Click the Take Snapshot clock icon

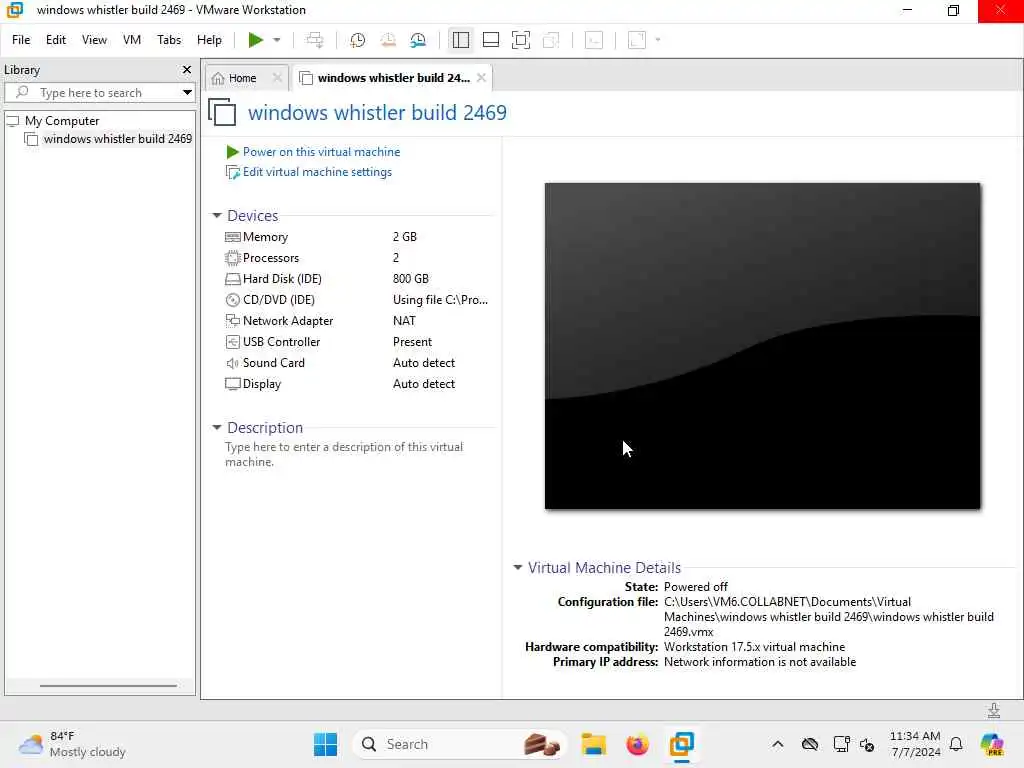357,40
